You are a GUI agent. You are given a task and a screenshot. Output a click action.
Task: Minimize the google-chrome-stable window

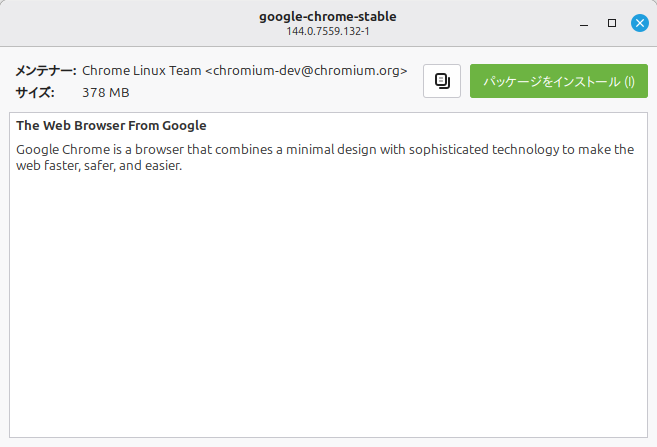point(583,22)
